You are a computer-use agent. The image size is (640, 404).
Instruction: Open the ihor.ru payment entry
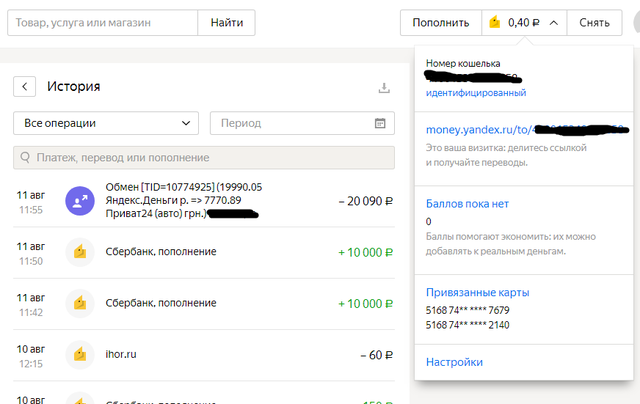[204, 355]
